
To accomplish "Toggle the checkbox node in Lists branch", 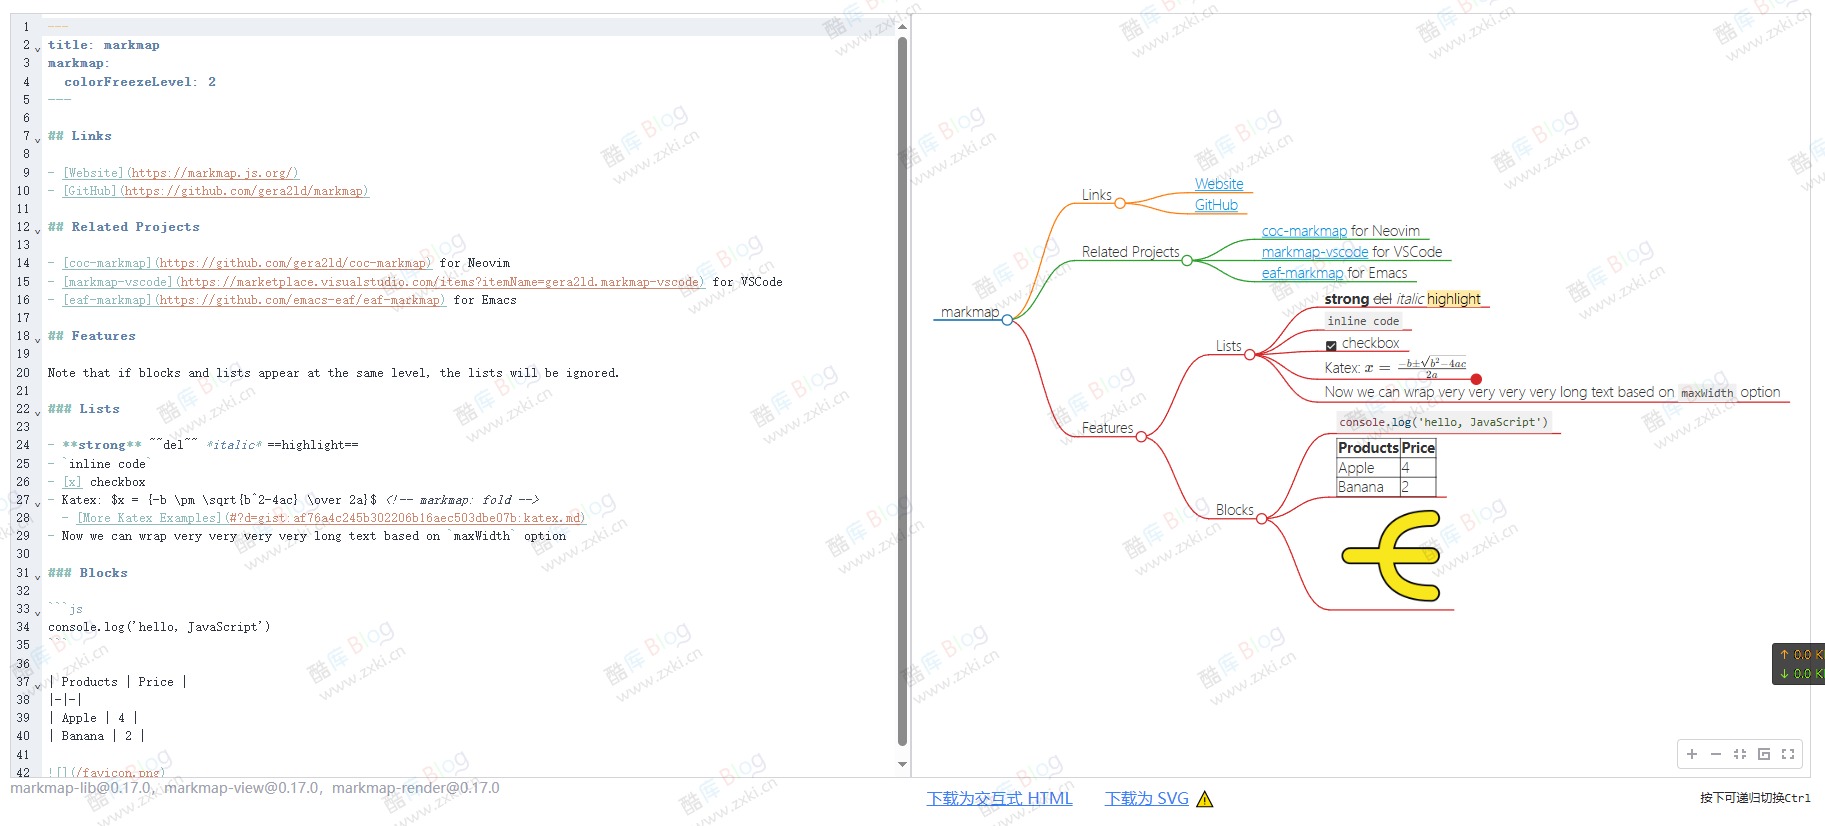I will coord(1331,345).
